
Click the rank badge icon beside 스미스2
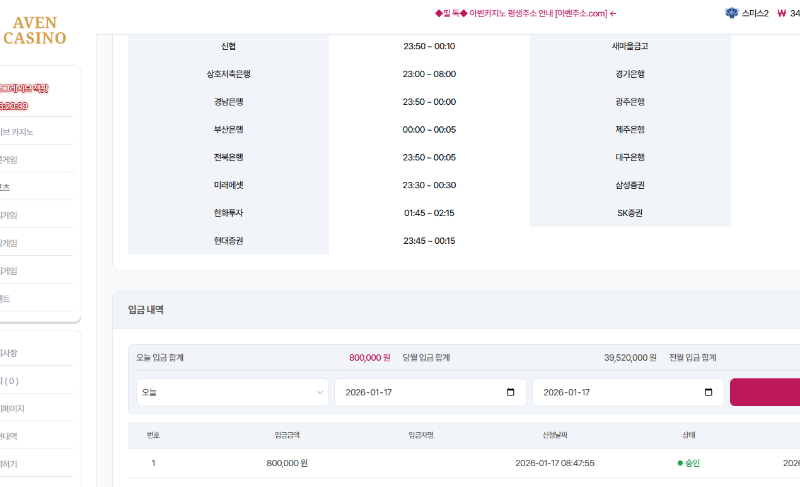click(730, 13)
